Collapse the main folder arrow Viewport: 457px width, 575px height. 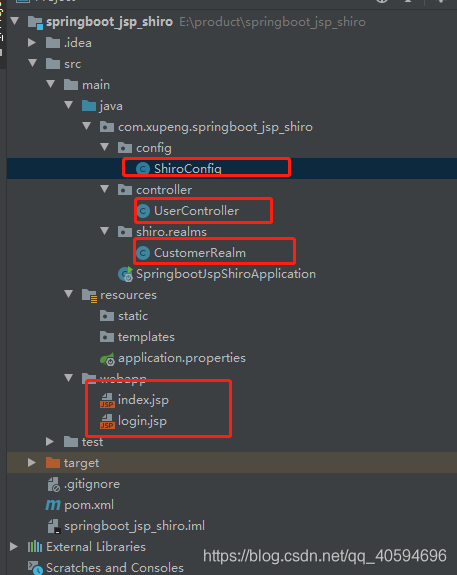51,84
